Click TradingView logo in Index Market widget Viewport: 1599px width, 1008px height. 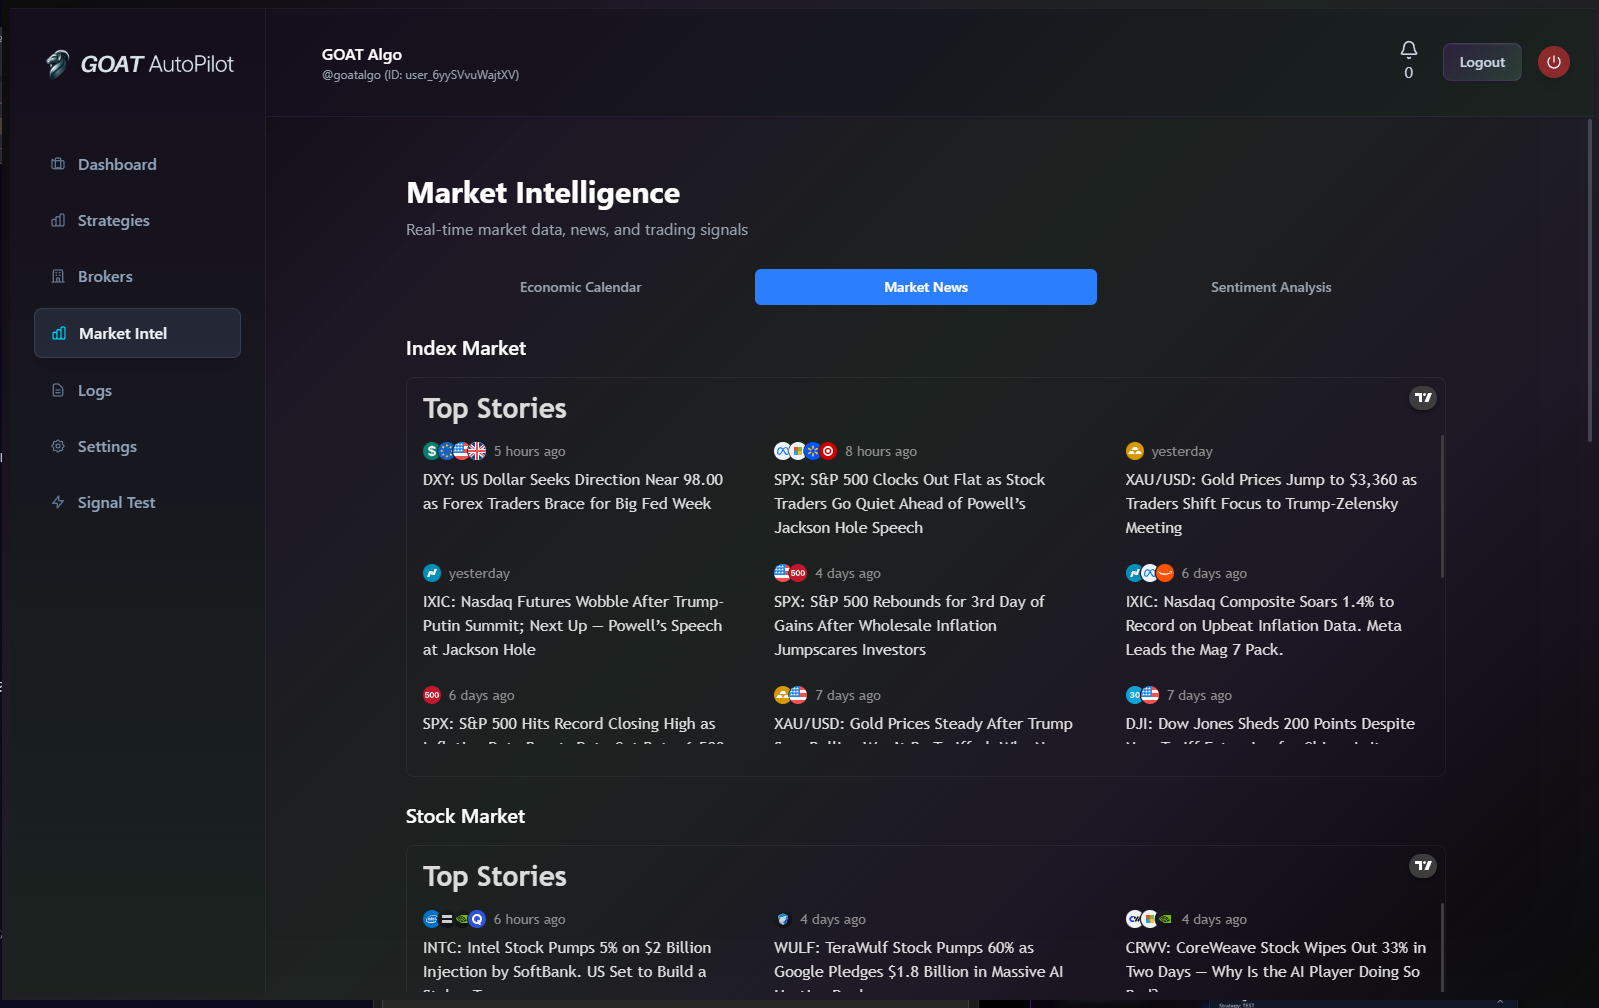point(1423,398)
